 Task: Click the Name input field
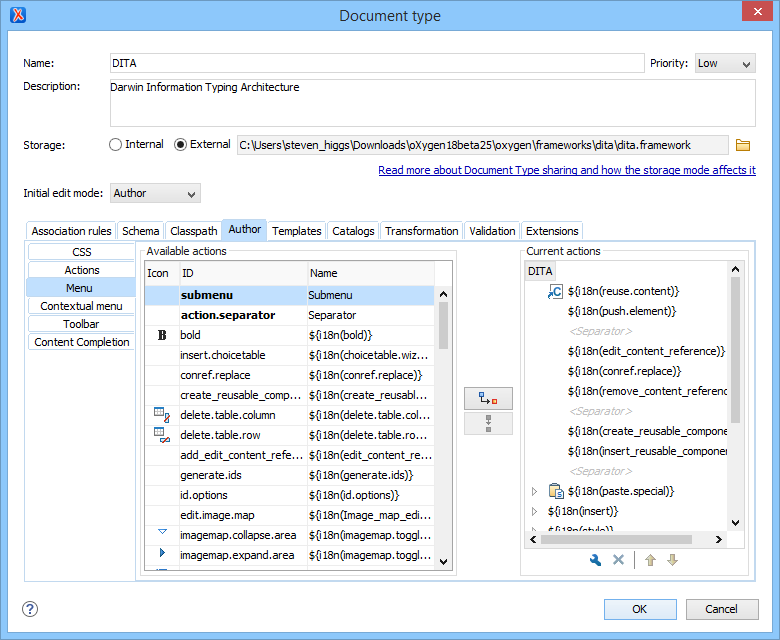(377, 63)
